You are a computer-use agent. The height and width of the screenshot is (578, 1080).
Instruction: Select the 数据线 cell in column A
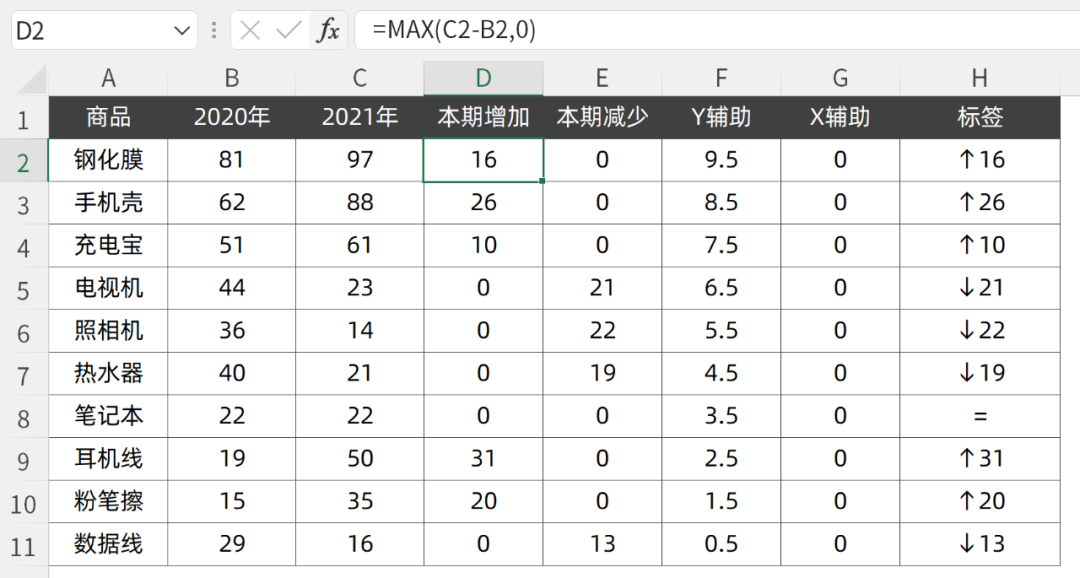click(x=108, y=544)
